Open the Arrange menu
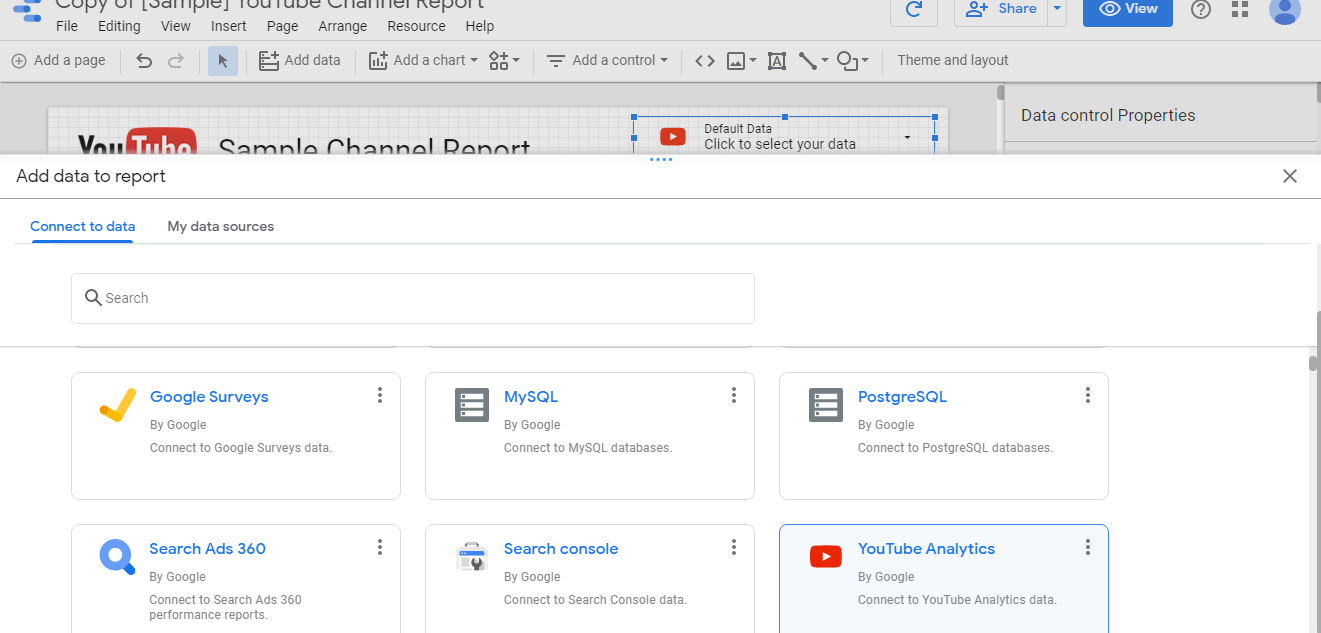1321x633 pixels. (343, 26)
